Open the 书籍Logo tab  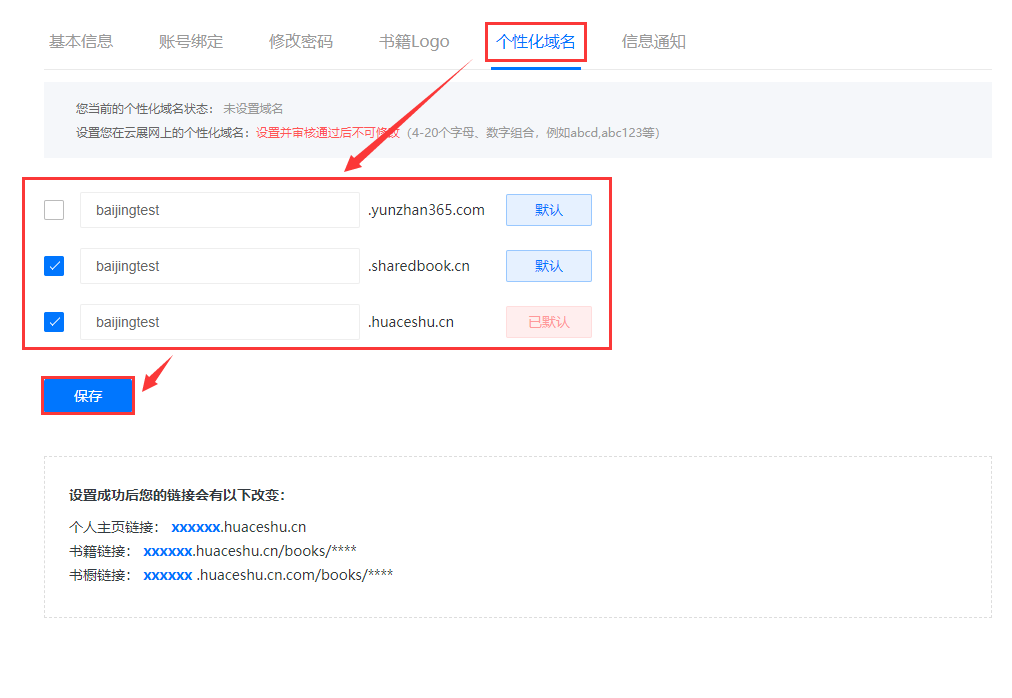[414, 42]
